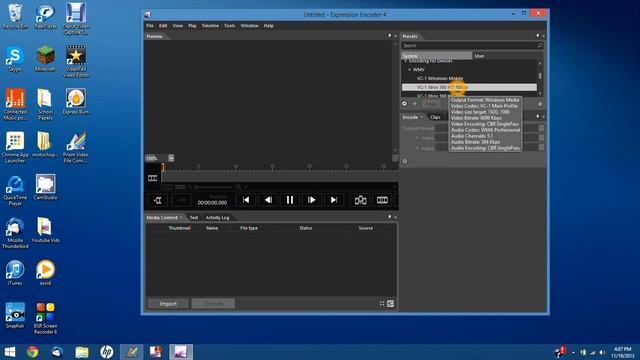Click the gear icon in Presets panel
This screenshot has height=360, width=640.
404,104
